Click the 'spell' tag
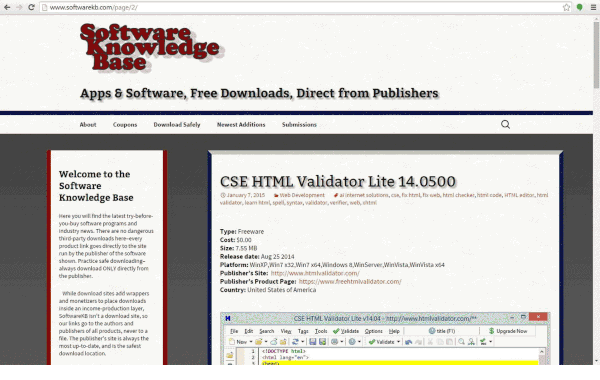600x380 pixels. [278, 203]
